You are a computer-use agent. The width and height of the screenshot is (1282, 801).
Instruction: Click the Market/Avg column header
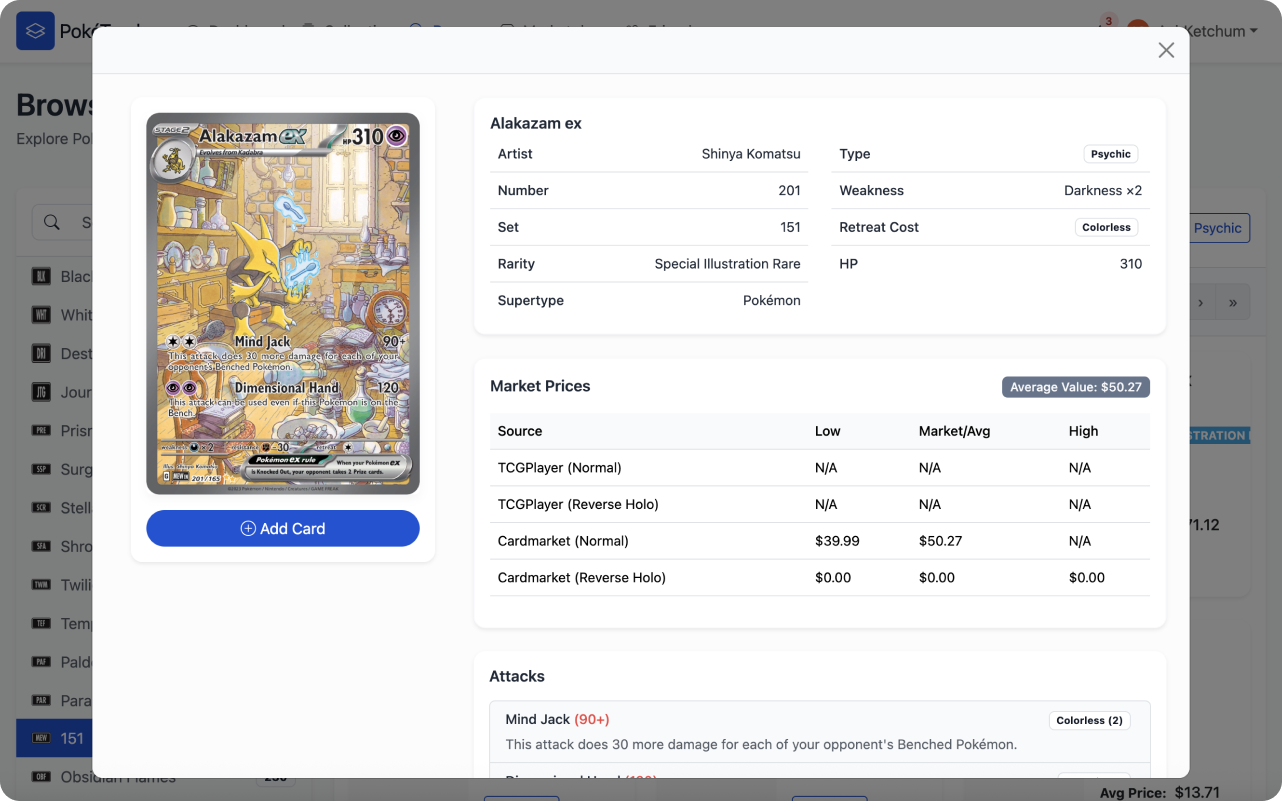pyautogui.click(x=954, y=431)
